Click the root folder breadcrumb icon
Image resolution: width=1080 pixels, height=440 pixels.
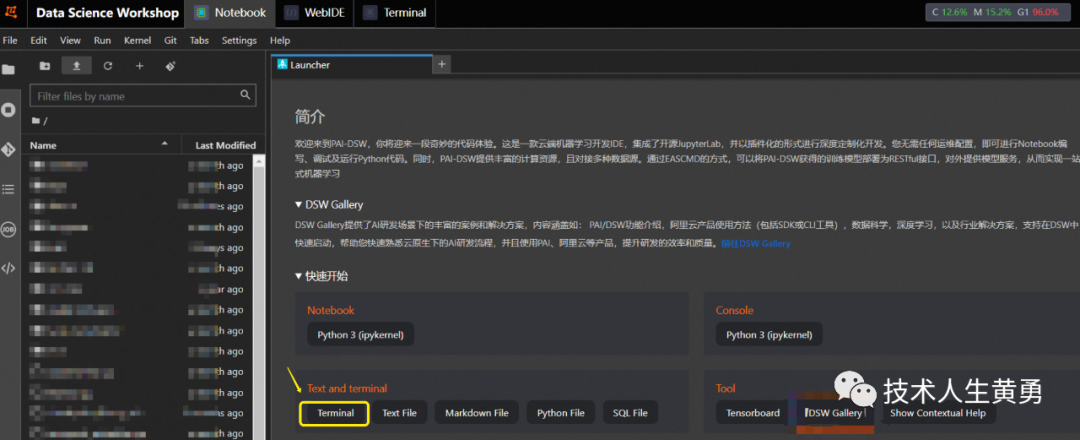point(36,121)
